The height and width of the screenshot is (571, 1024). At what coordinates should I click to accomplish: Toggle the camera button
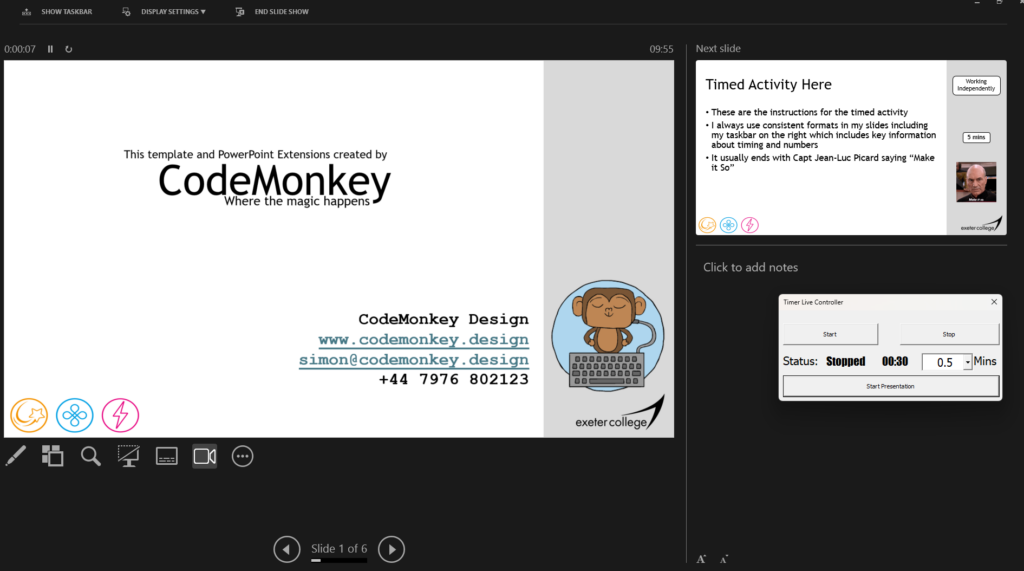[204, 457]
